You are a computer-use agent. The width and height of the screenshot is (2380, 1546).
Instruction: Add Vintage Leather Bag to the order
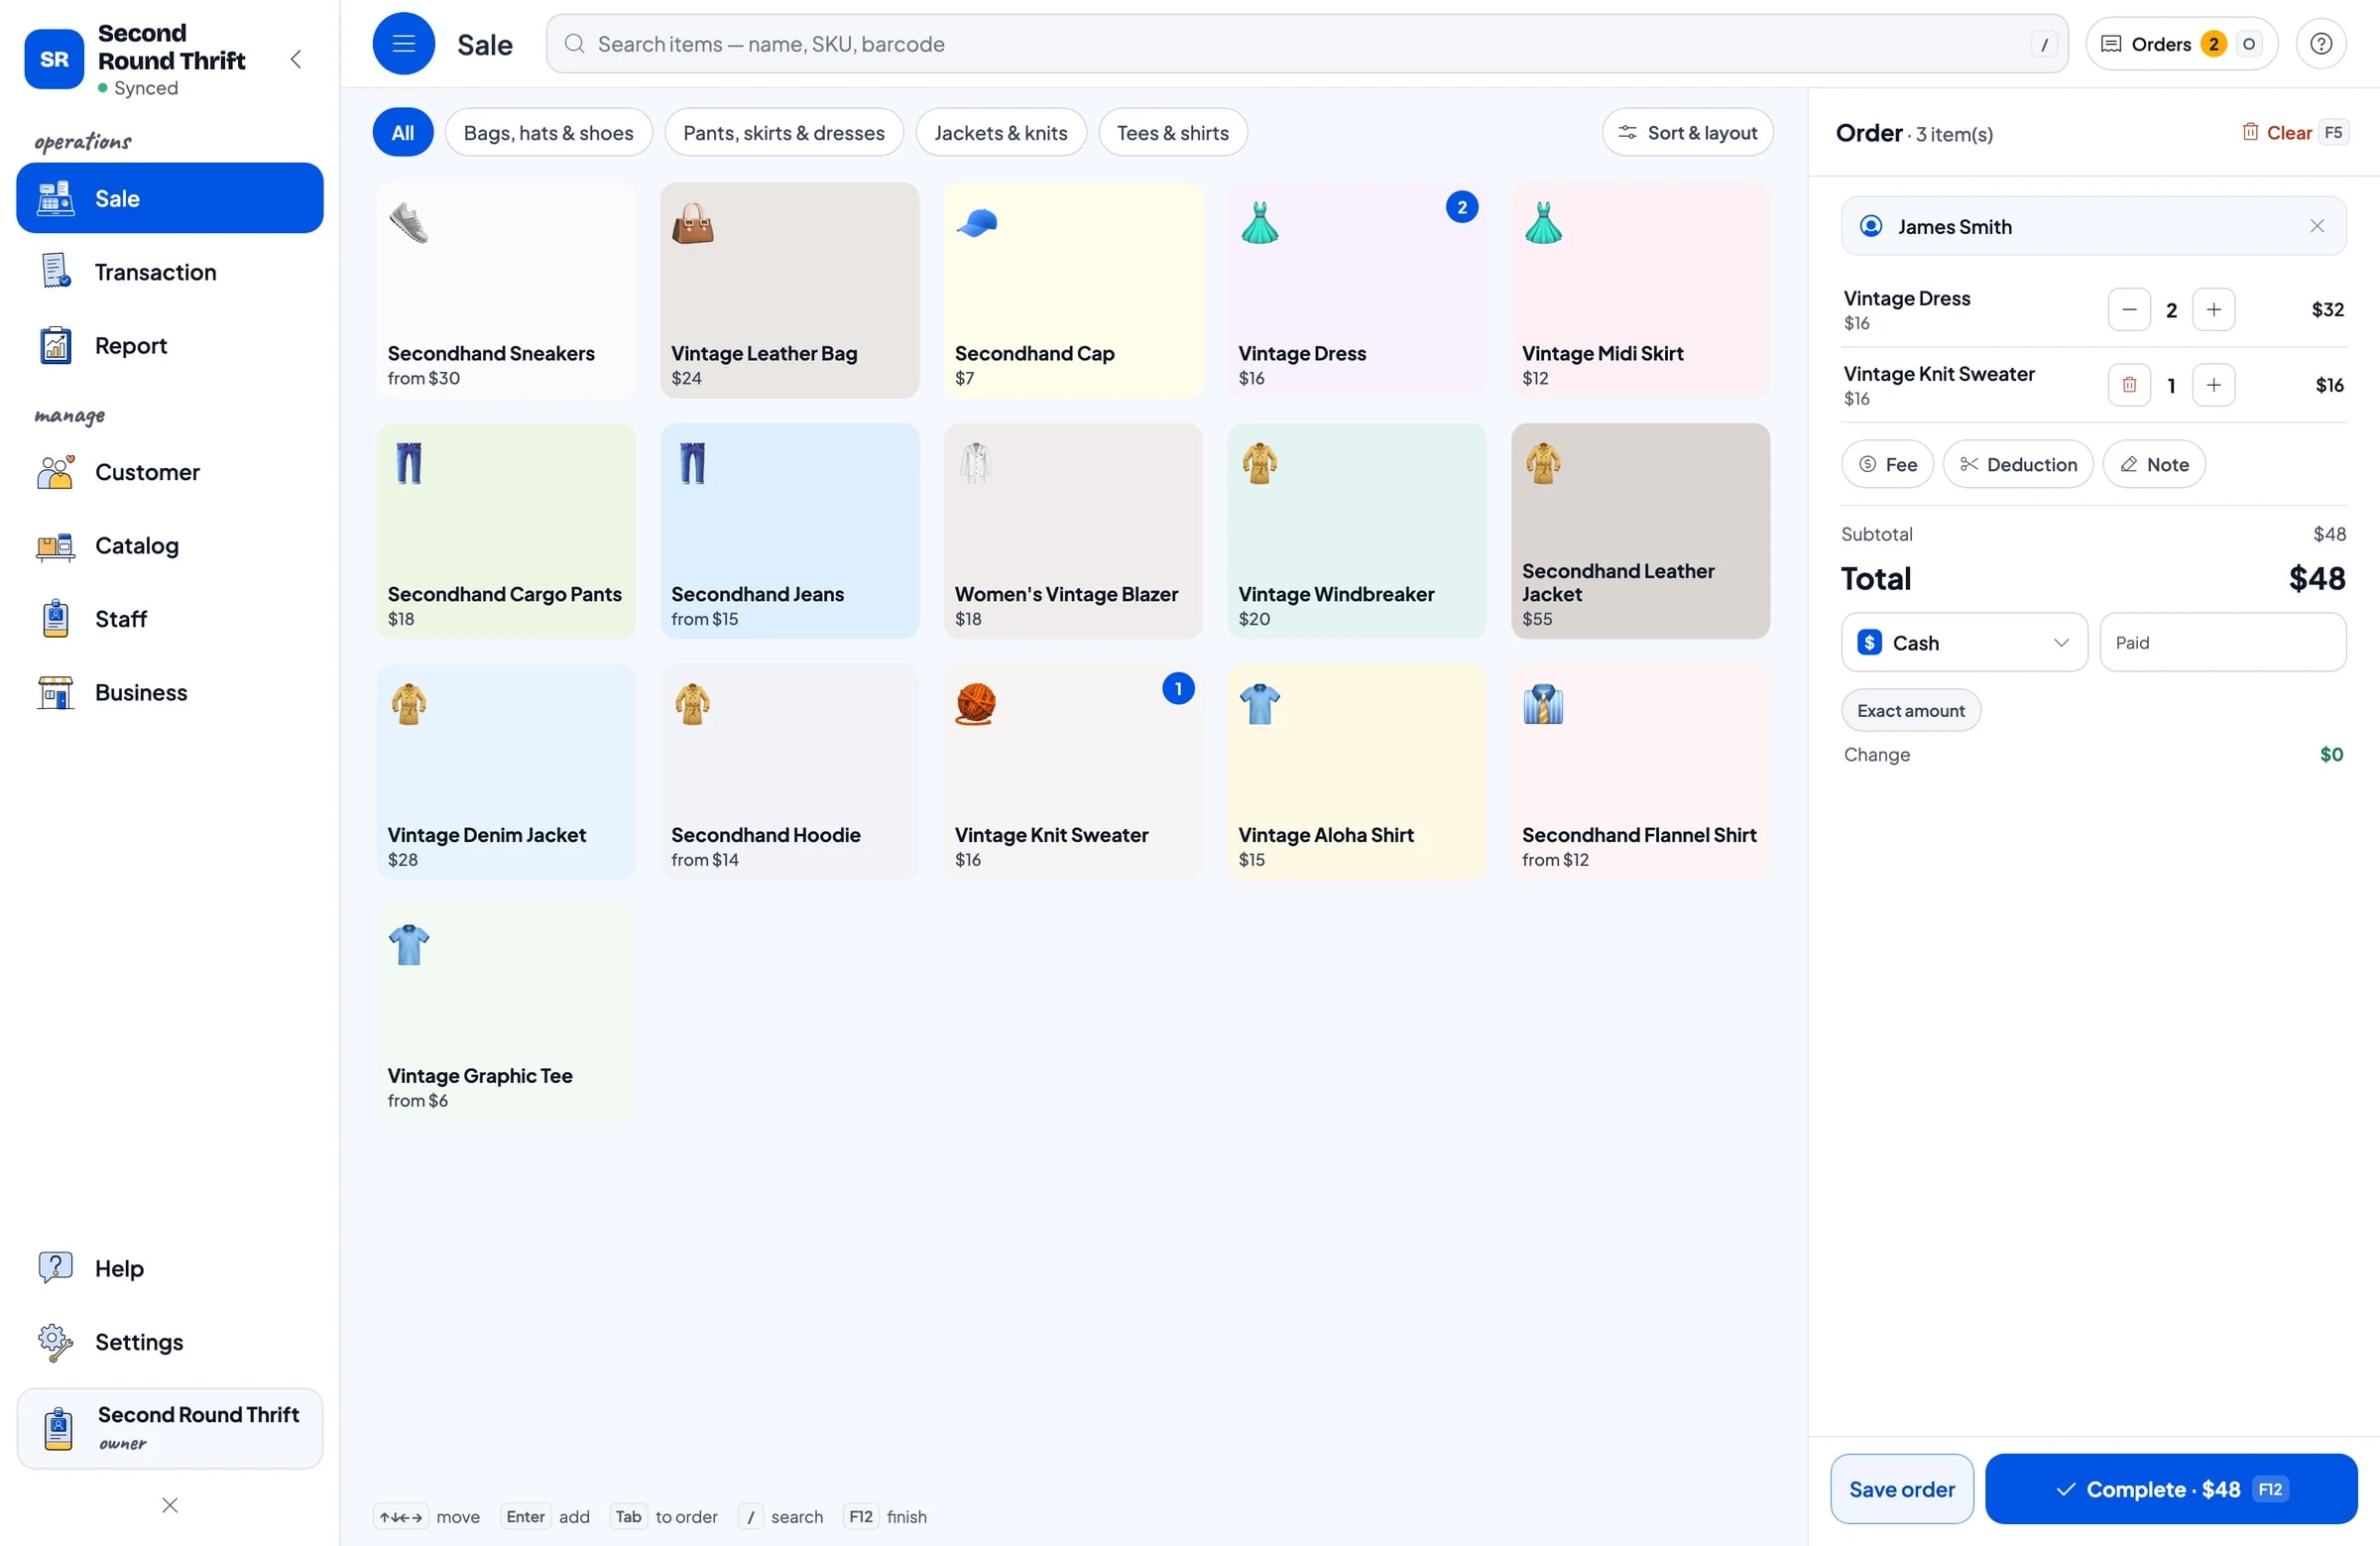(789, 290)
